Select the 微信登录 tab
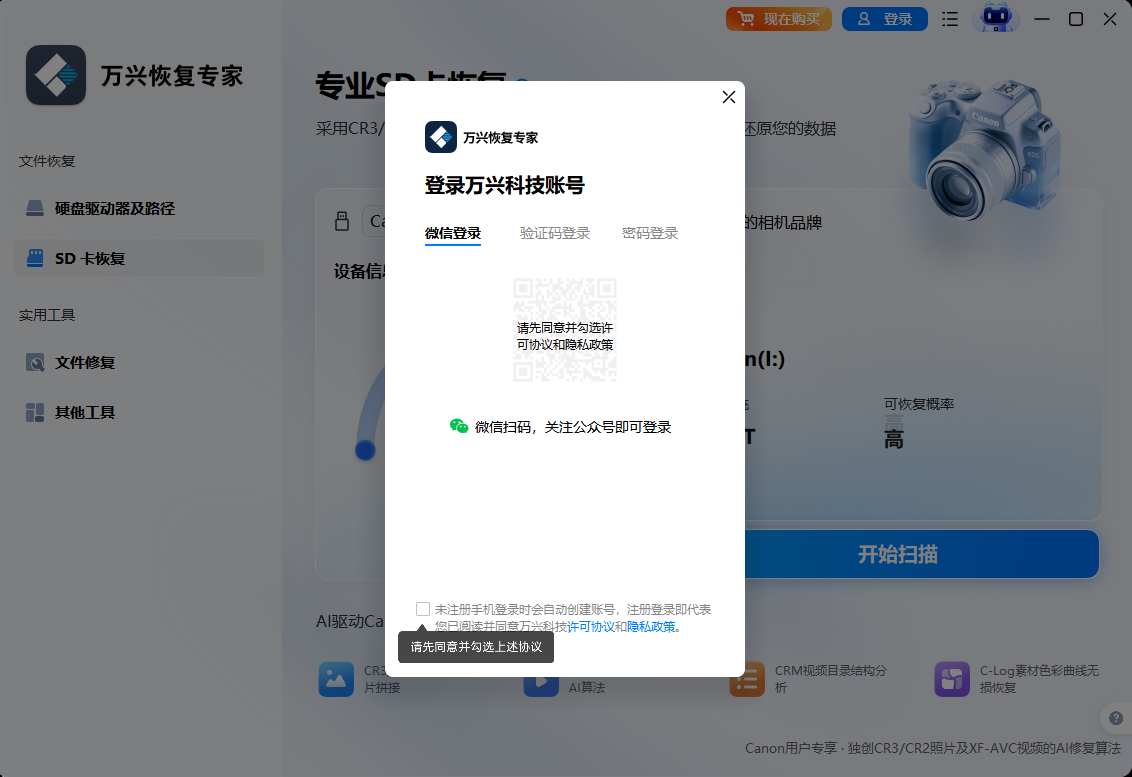 [x=454, y=232]
